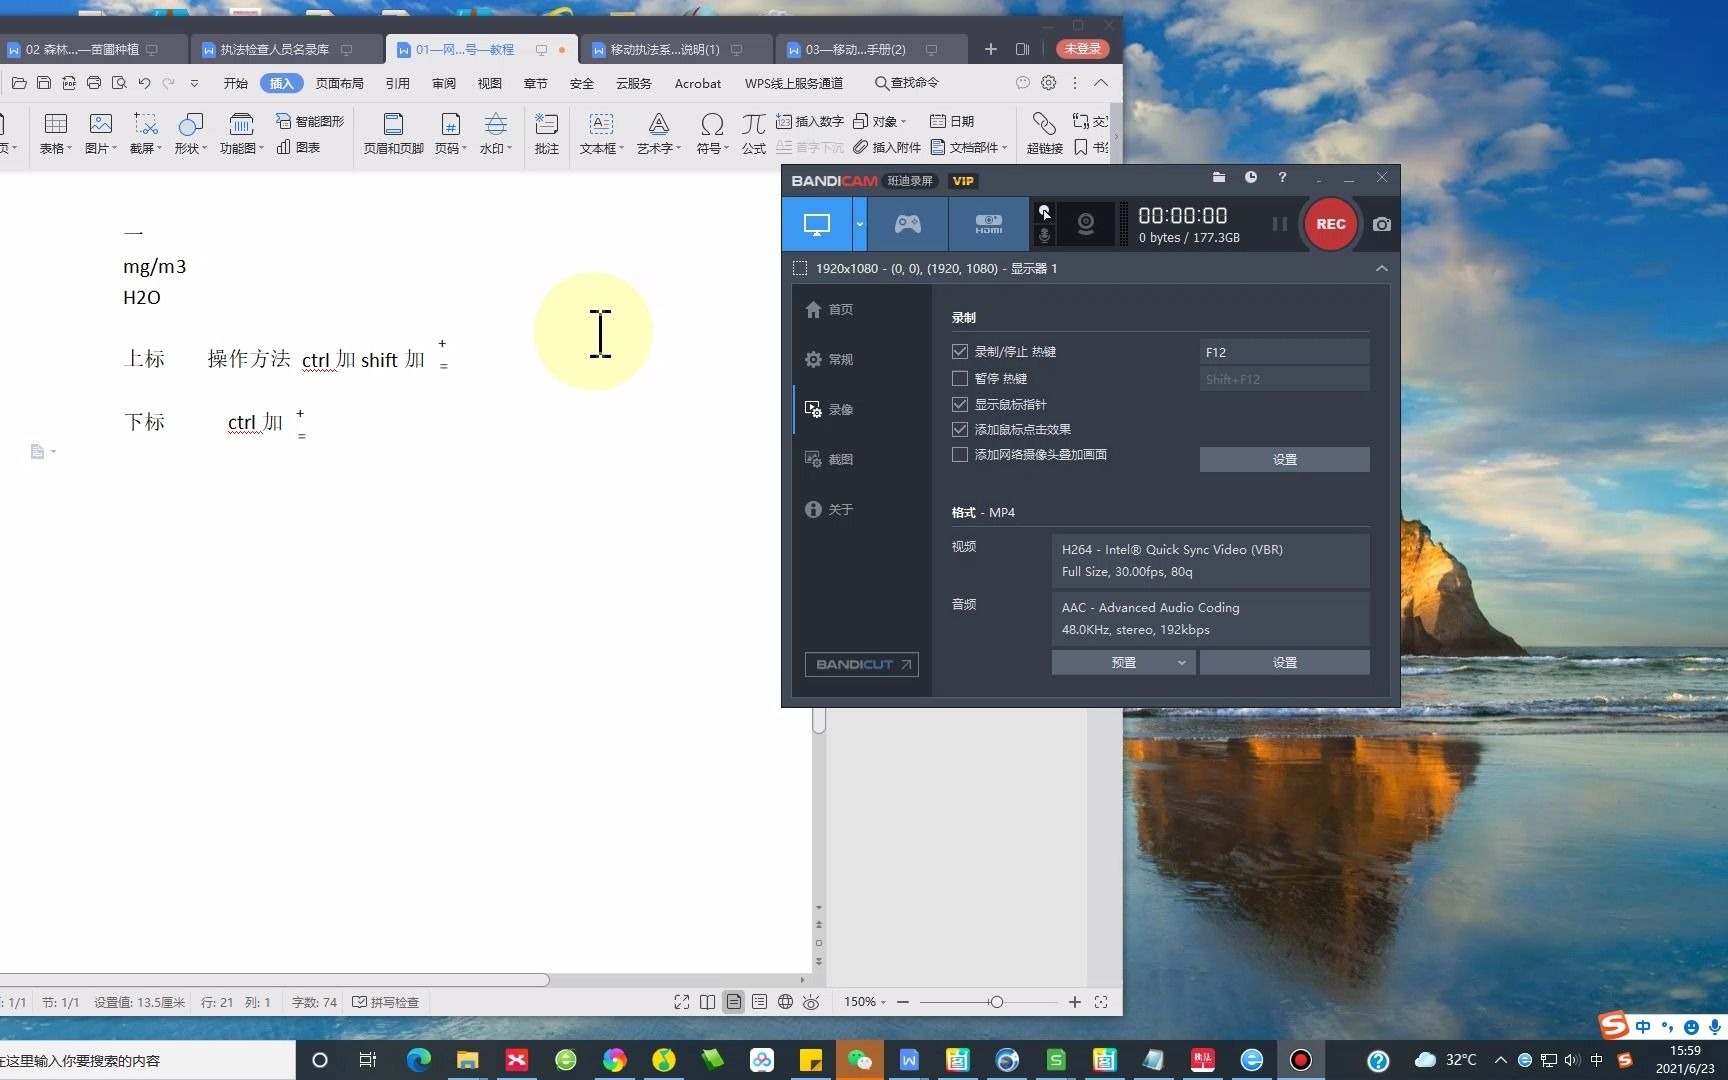Open the 艺术字 word art dropdown
The height and width of the screenshot is (1080, 1728).
point(658,134)
